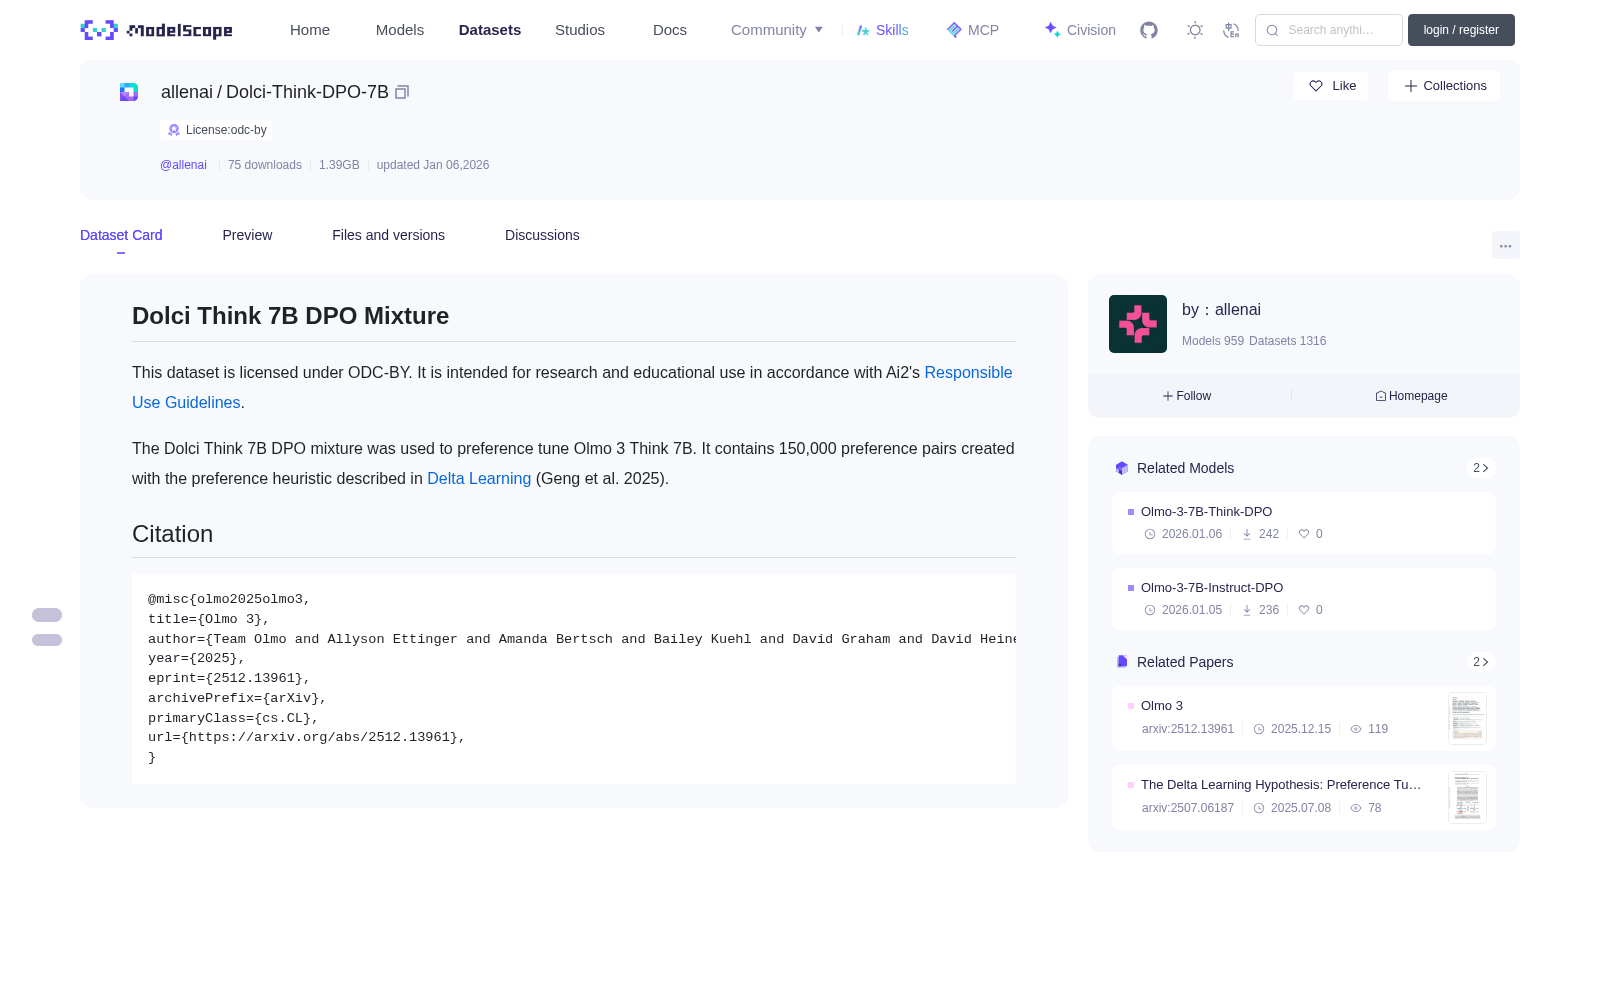This screenshot has height=1000, width=1600.
Task: Open the @allenai owner link
Action: click(183, 165)
